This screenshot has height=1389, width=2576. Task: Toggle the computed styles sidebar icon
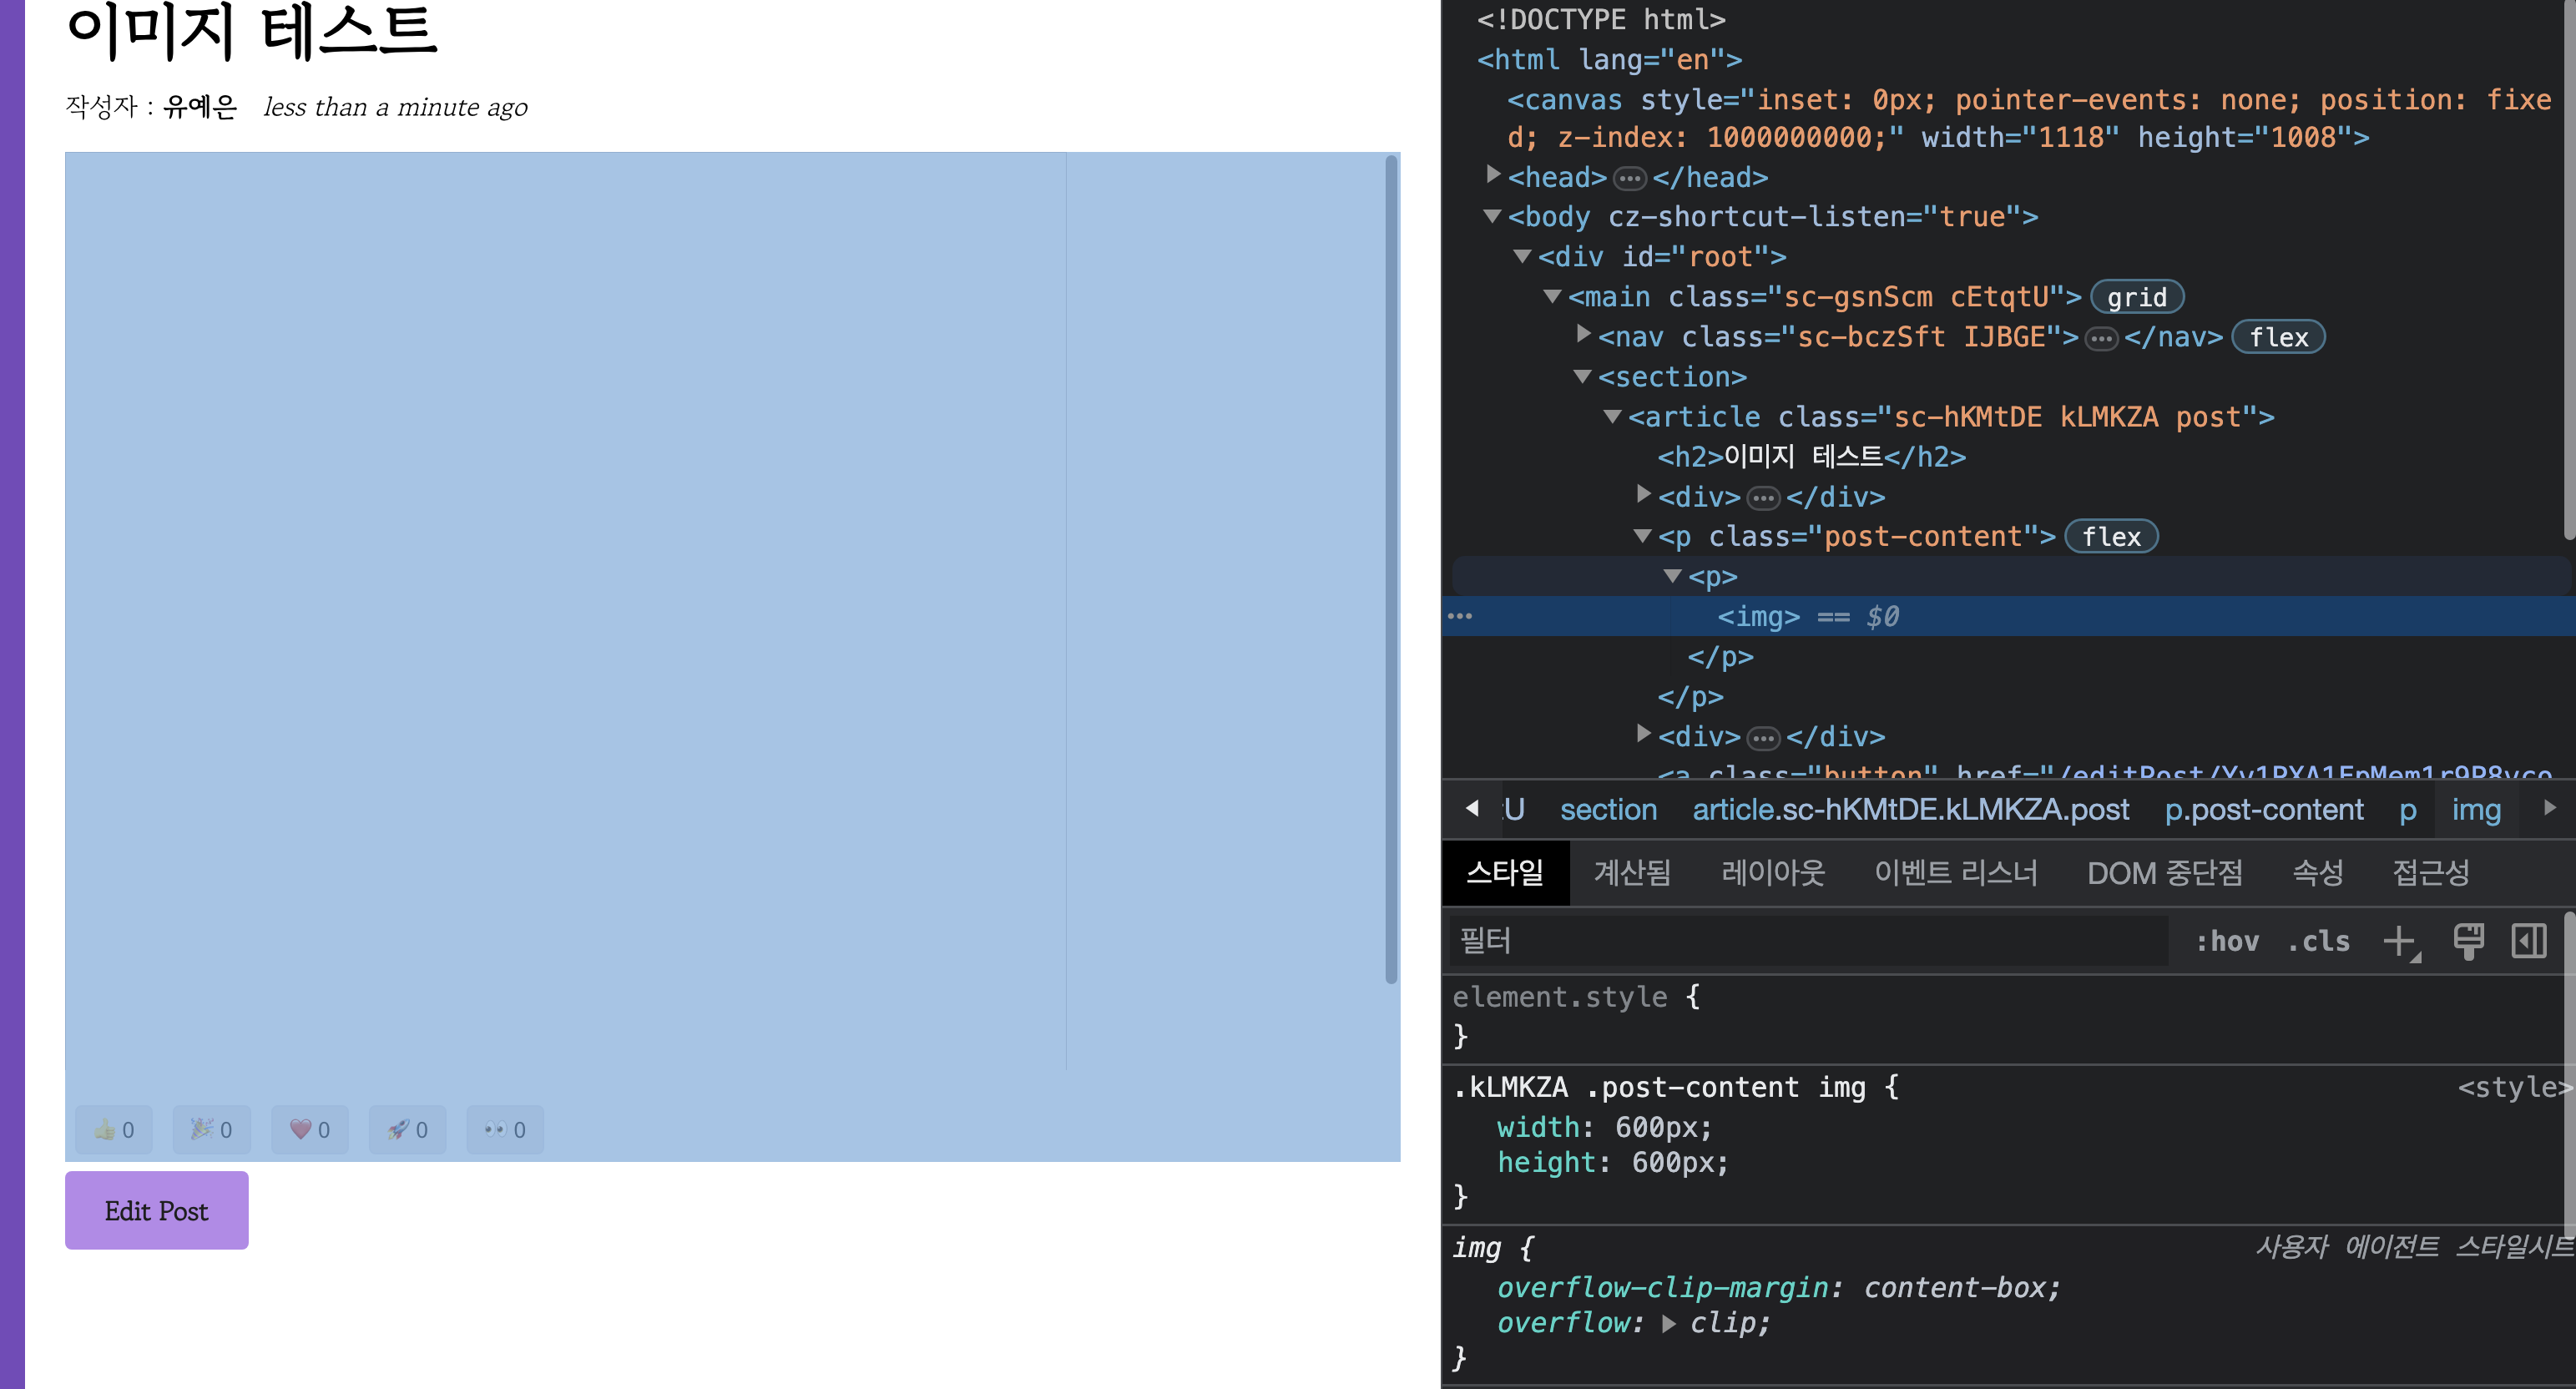(2528, 941)
